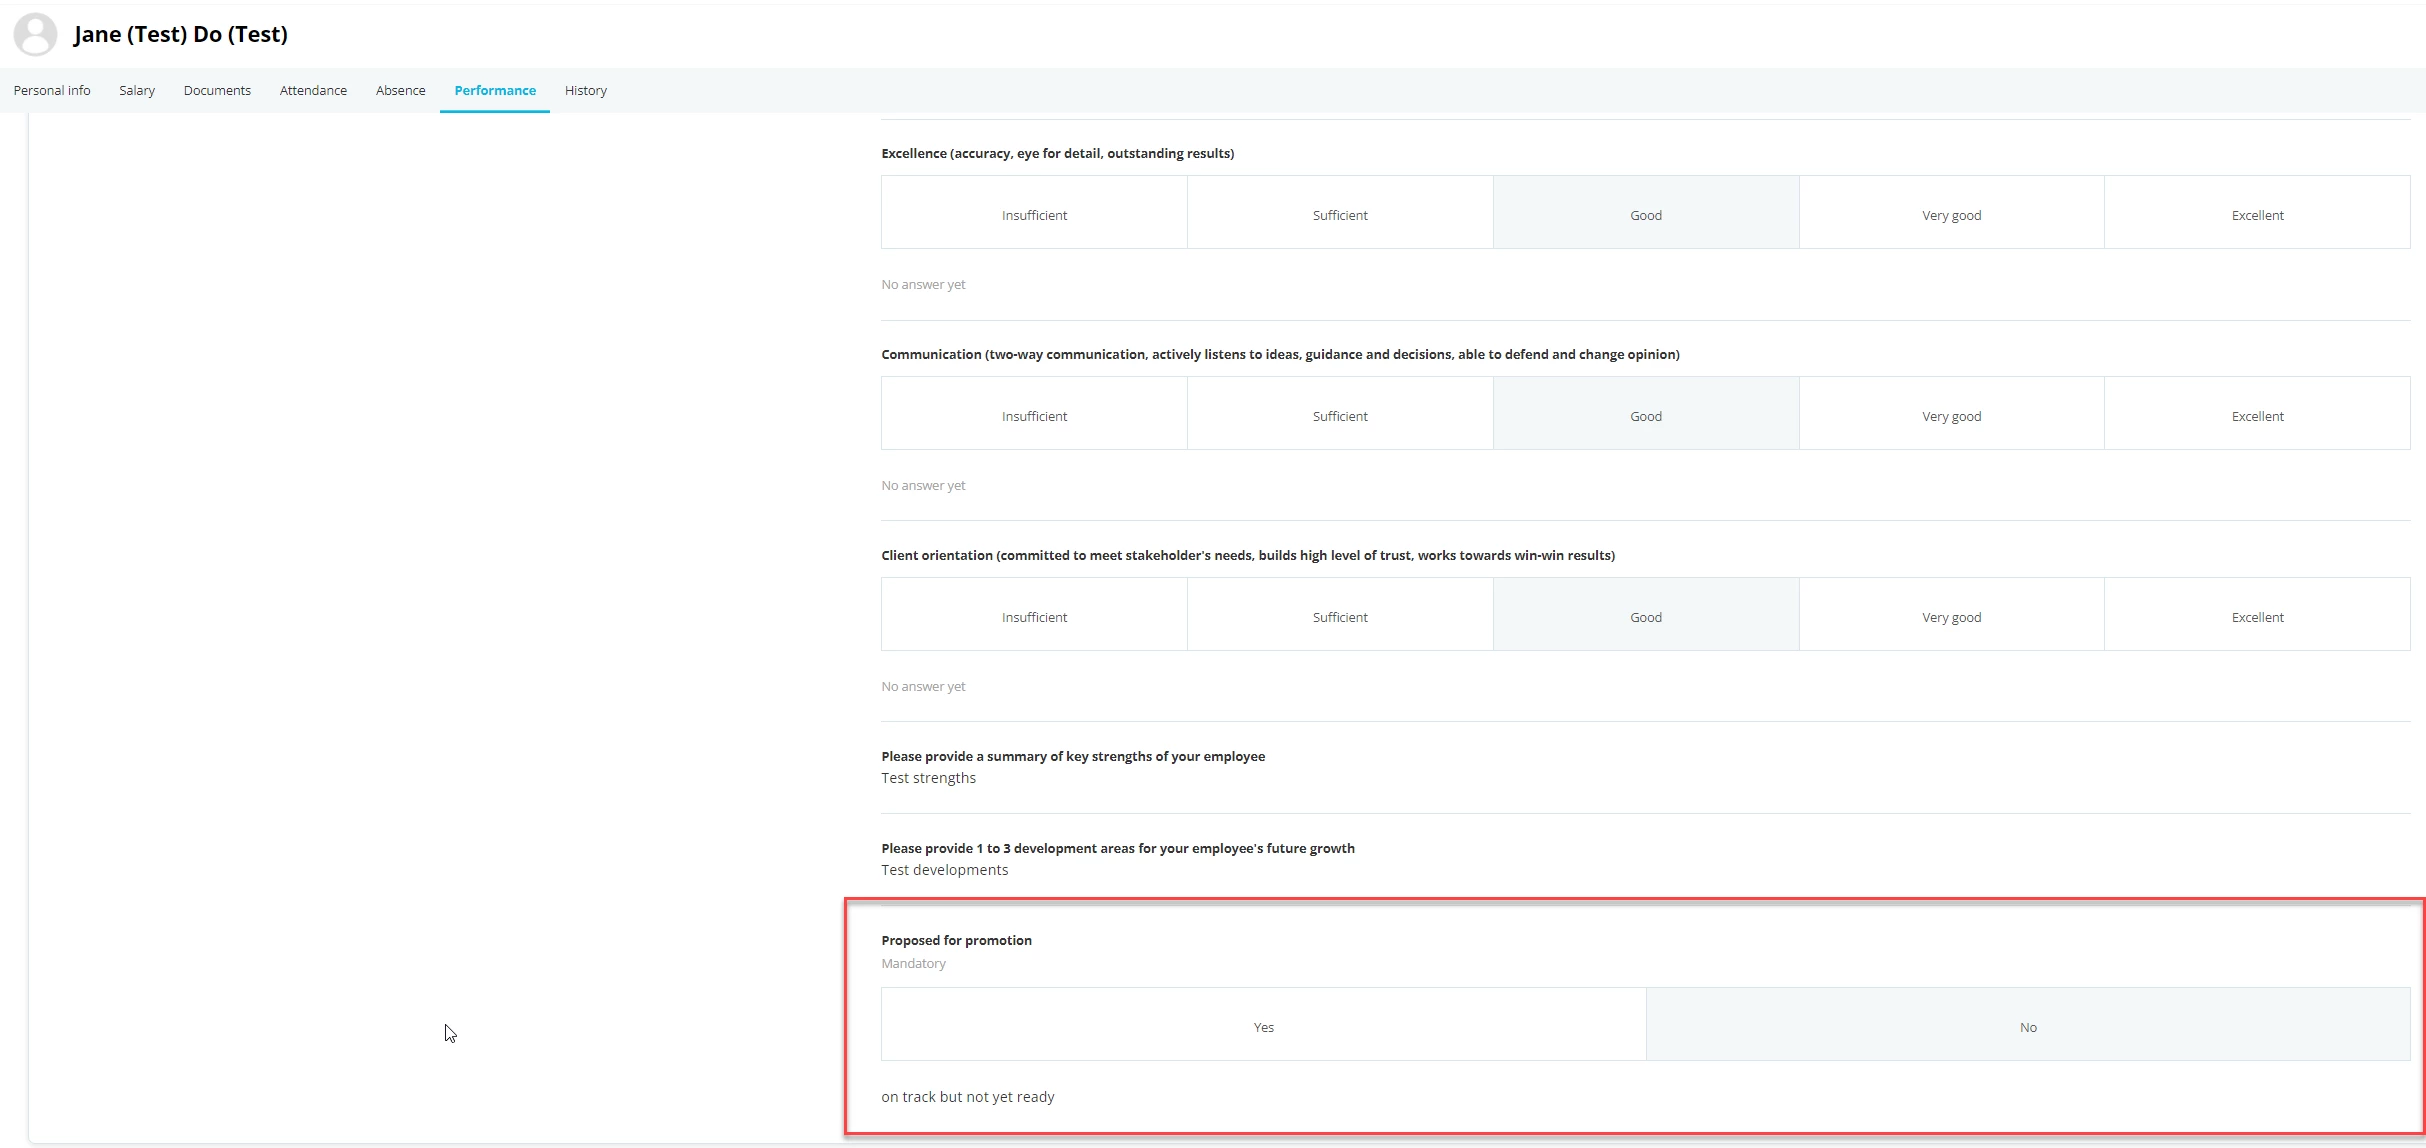Rate Communication as Very good
The image size is (2426, 1148).
[x=1952, y=414]
